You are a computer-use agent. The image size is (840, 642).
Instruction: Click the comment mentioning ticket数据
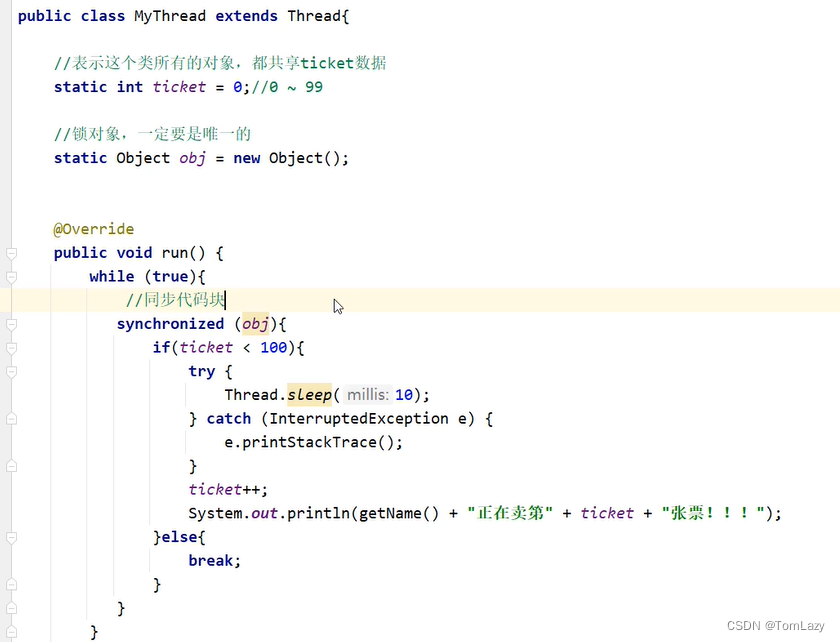(x=220, y=63)
